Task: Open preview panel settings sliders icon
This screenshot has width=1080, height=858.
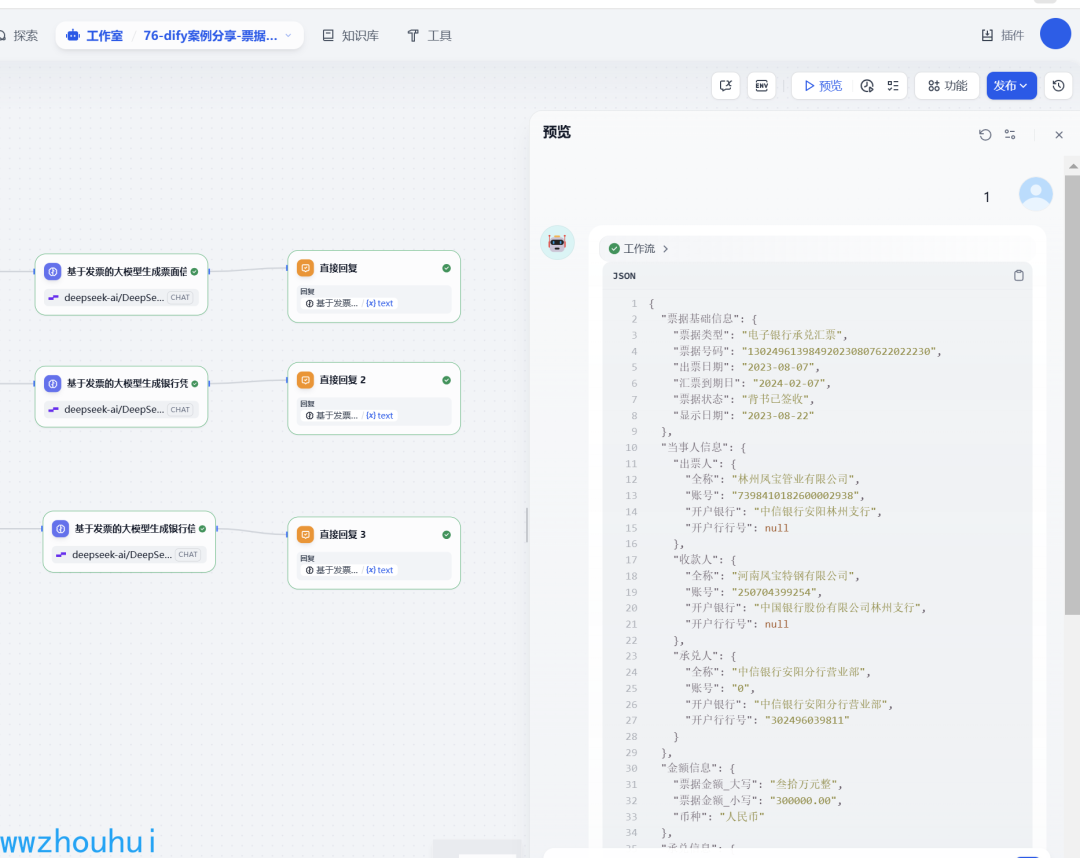Action: [x=1010, y=134]
